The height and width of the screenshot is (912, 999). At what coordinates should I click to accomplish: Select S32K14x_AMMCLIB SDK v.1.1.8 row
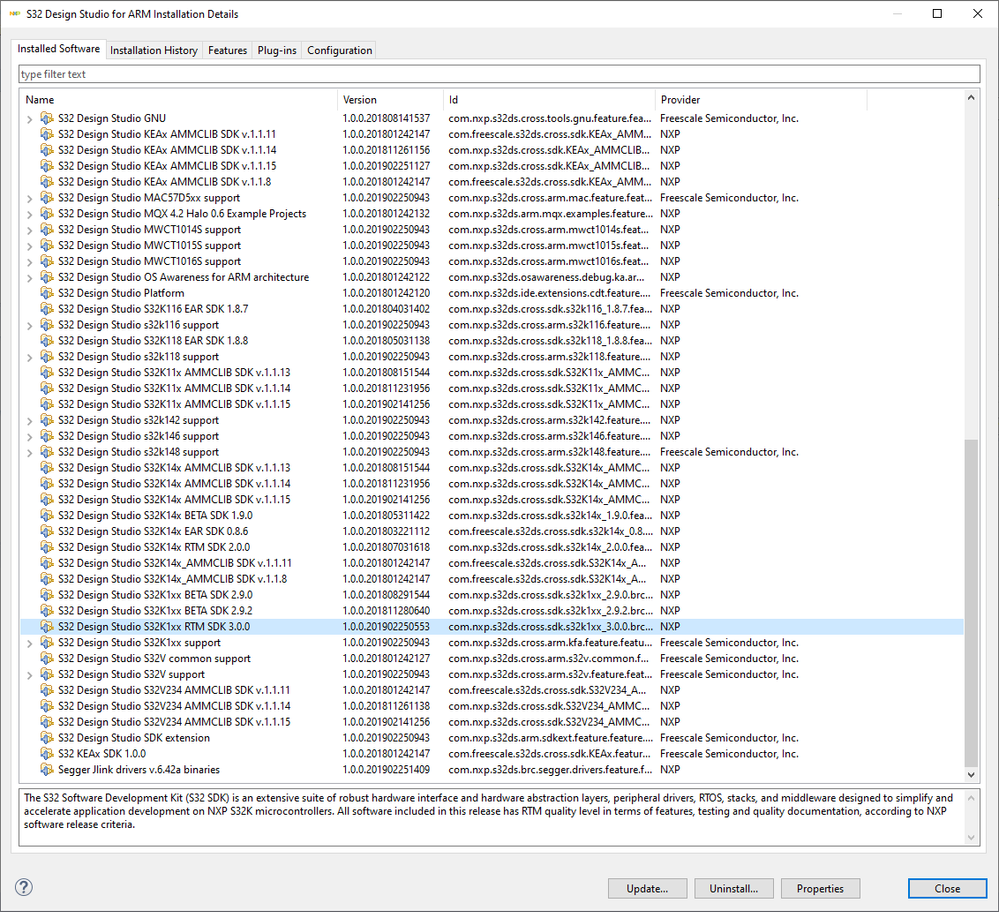click(492, 579)
